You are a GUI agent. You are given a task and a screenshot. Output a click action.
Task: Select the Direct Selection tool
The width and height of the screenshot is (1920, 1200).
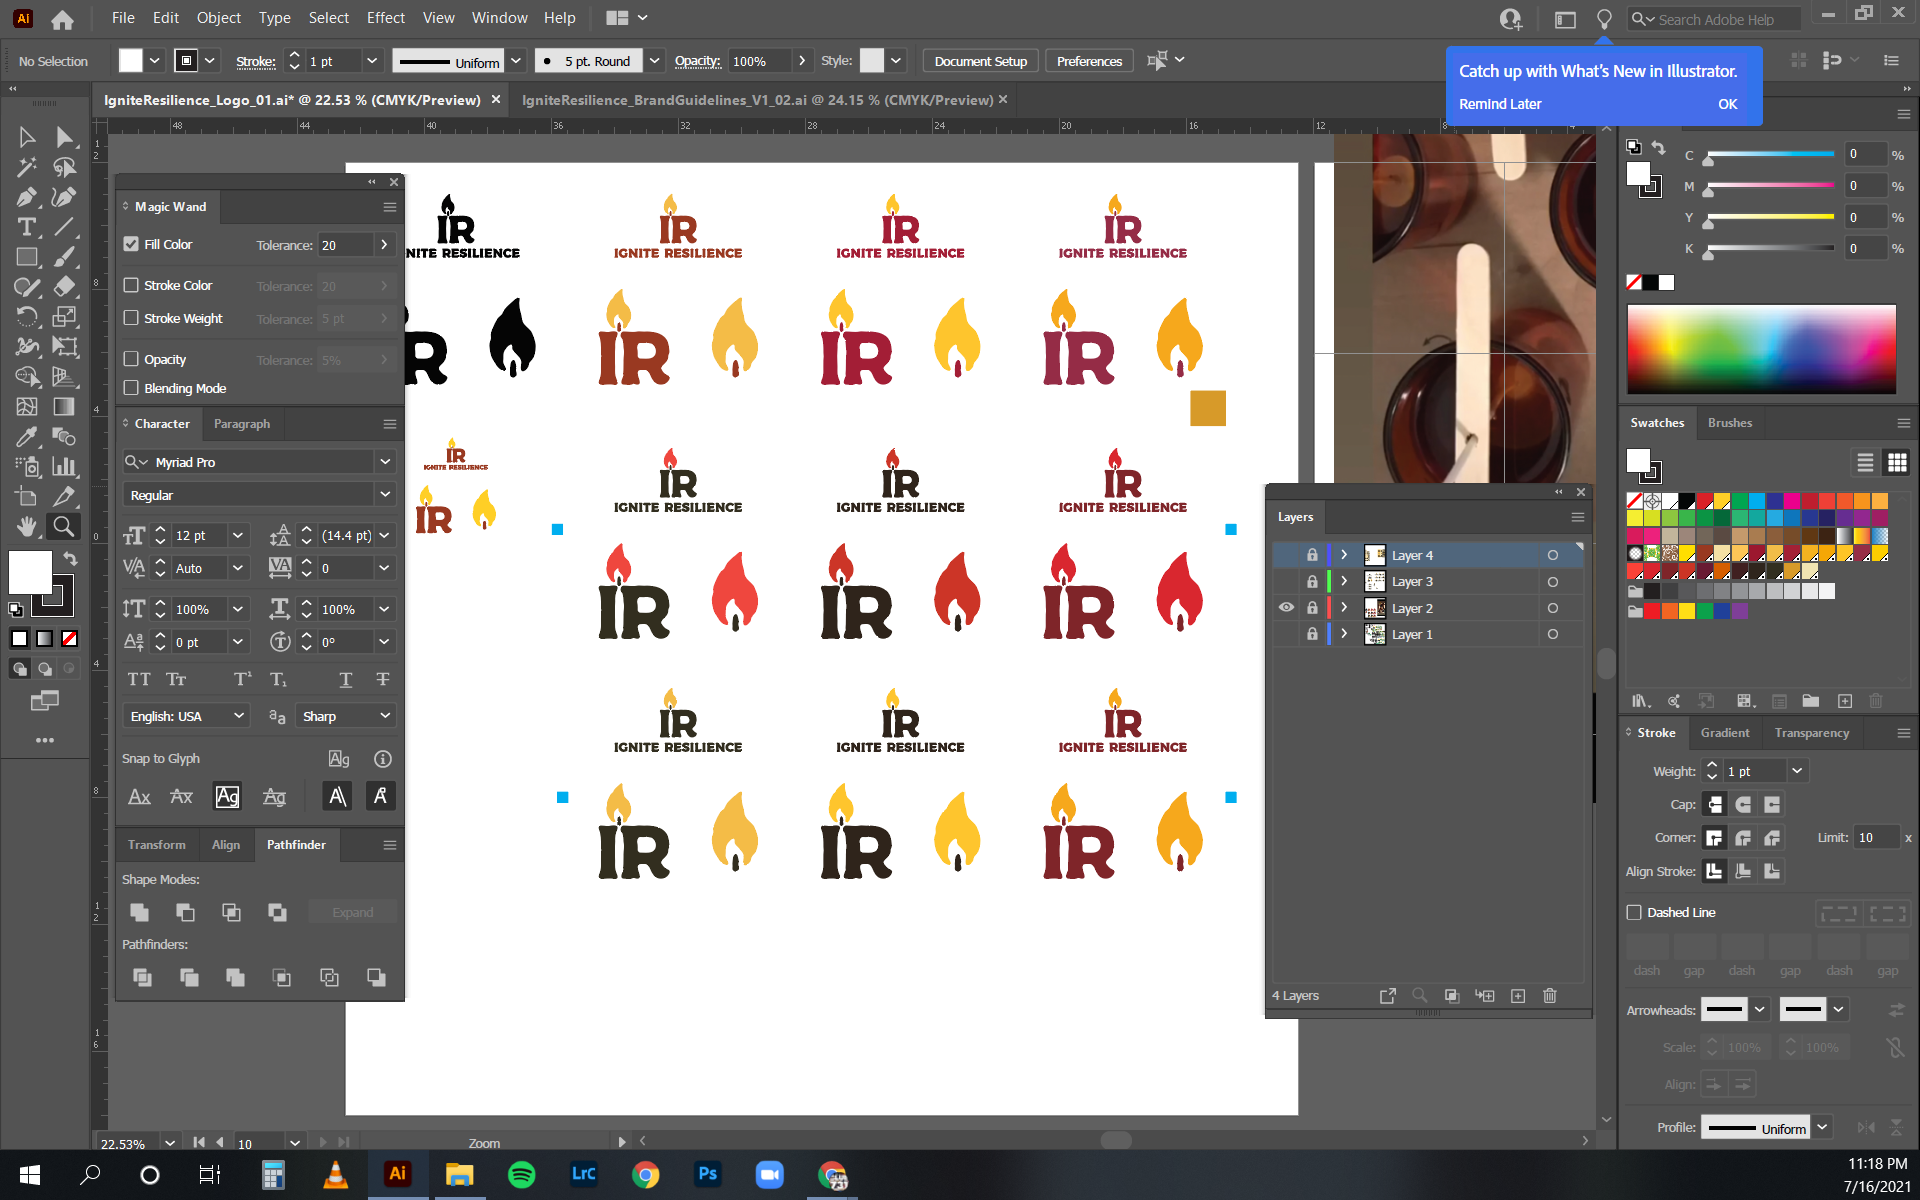tap(64, 137)
